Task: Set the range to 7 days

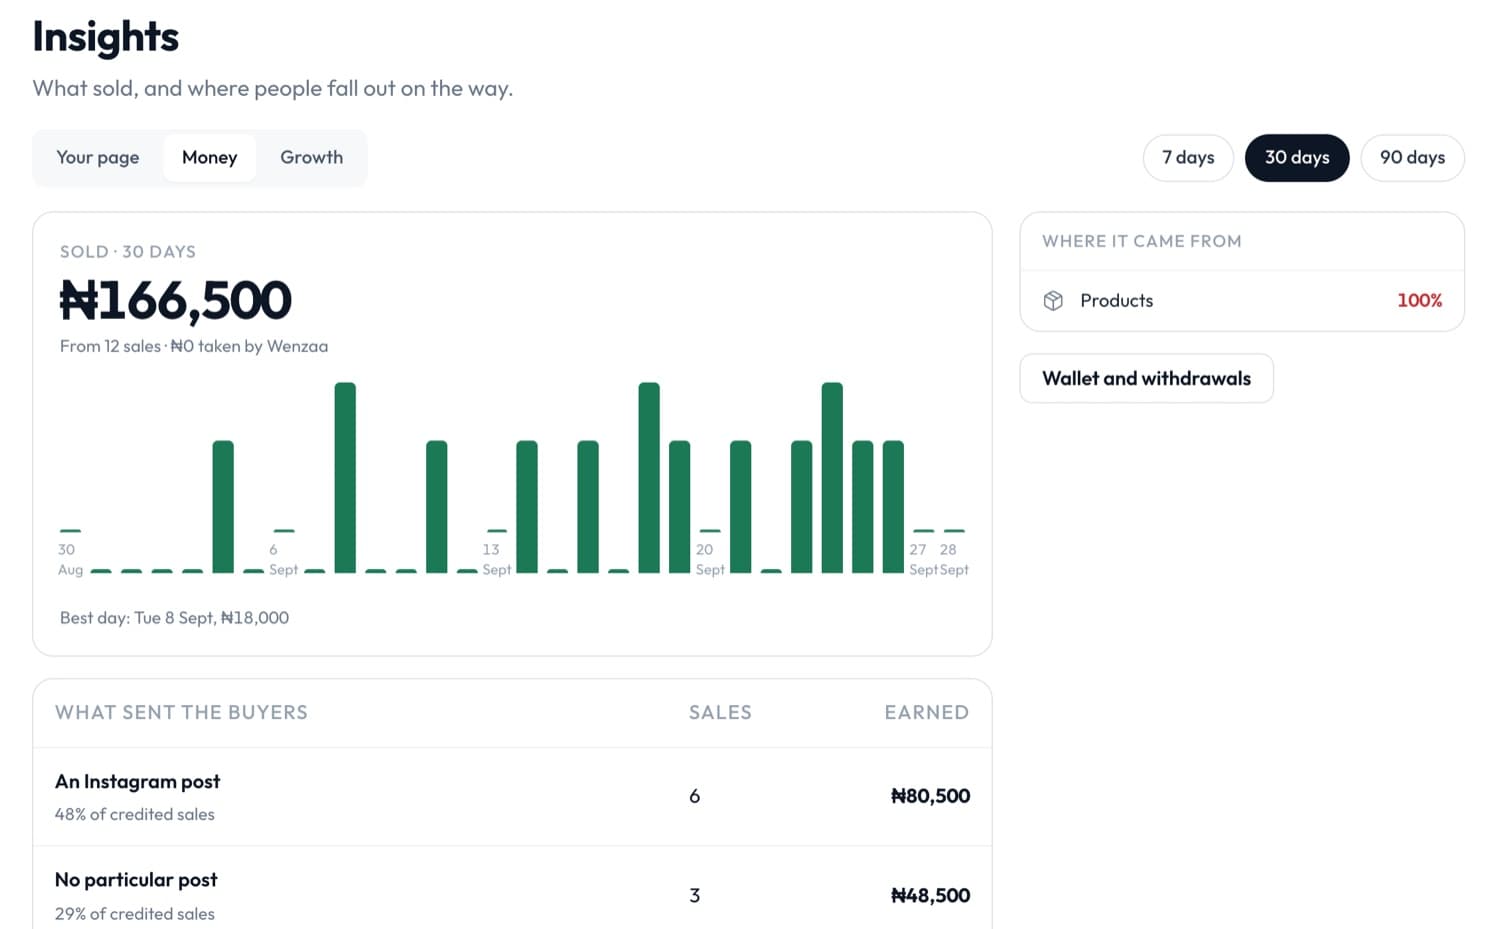Action: pos(1188,158)
